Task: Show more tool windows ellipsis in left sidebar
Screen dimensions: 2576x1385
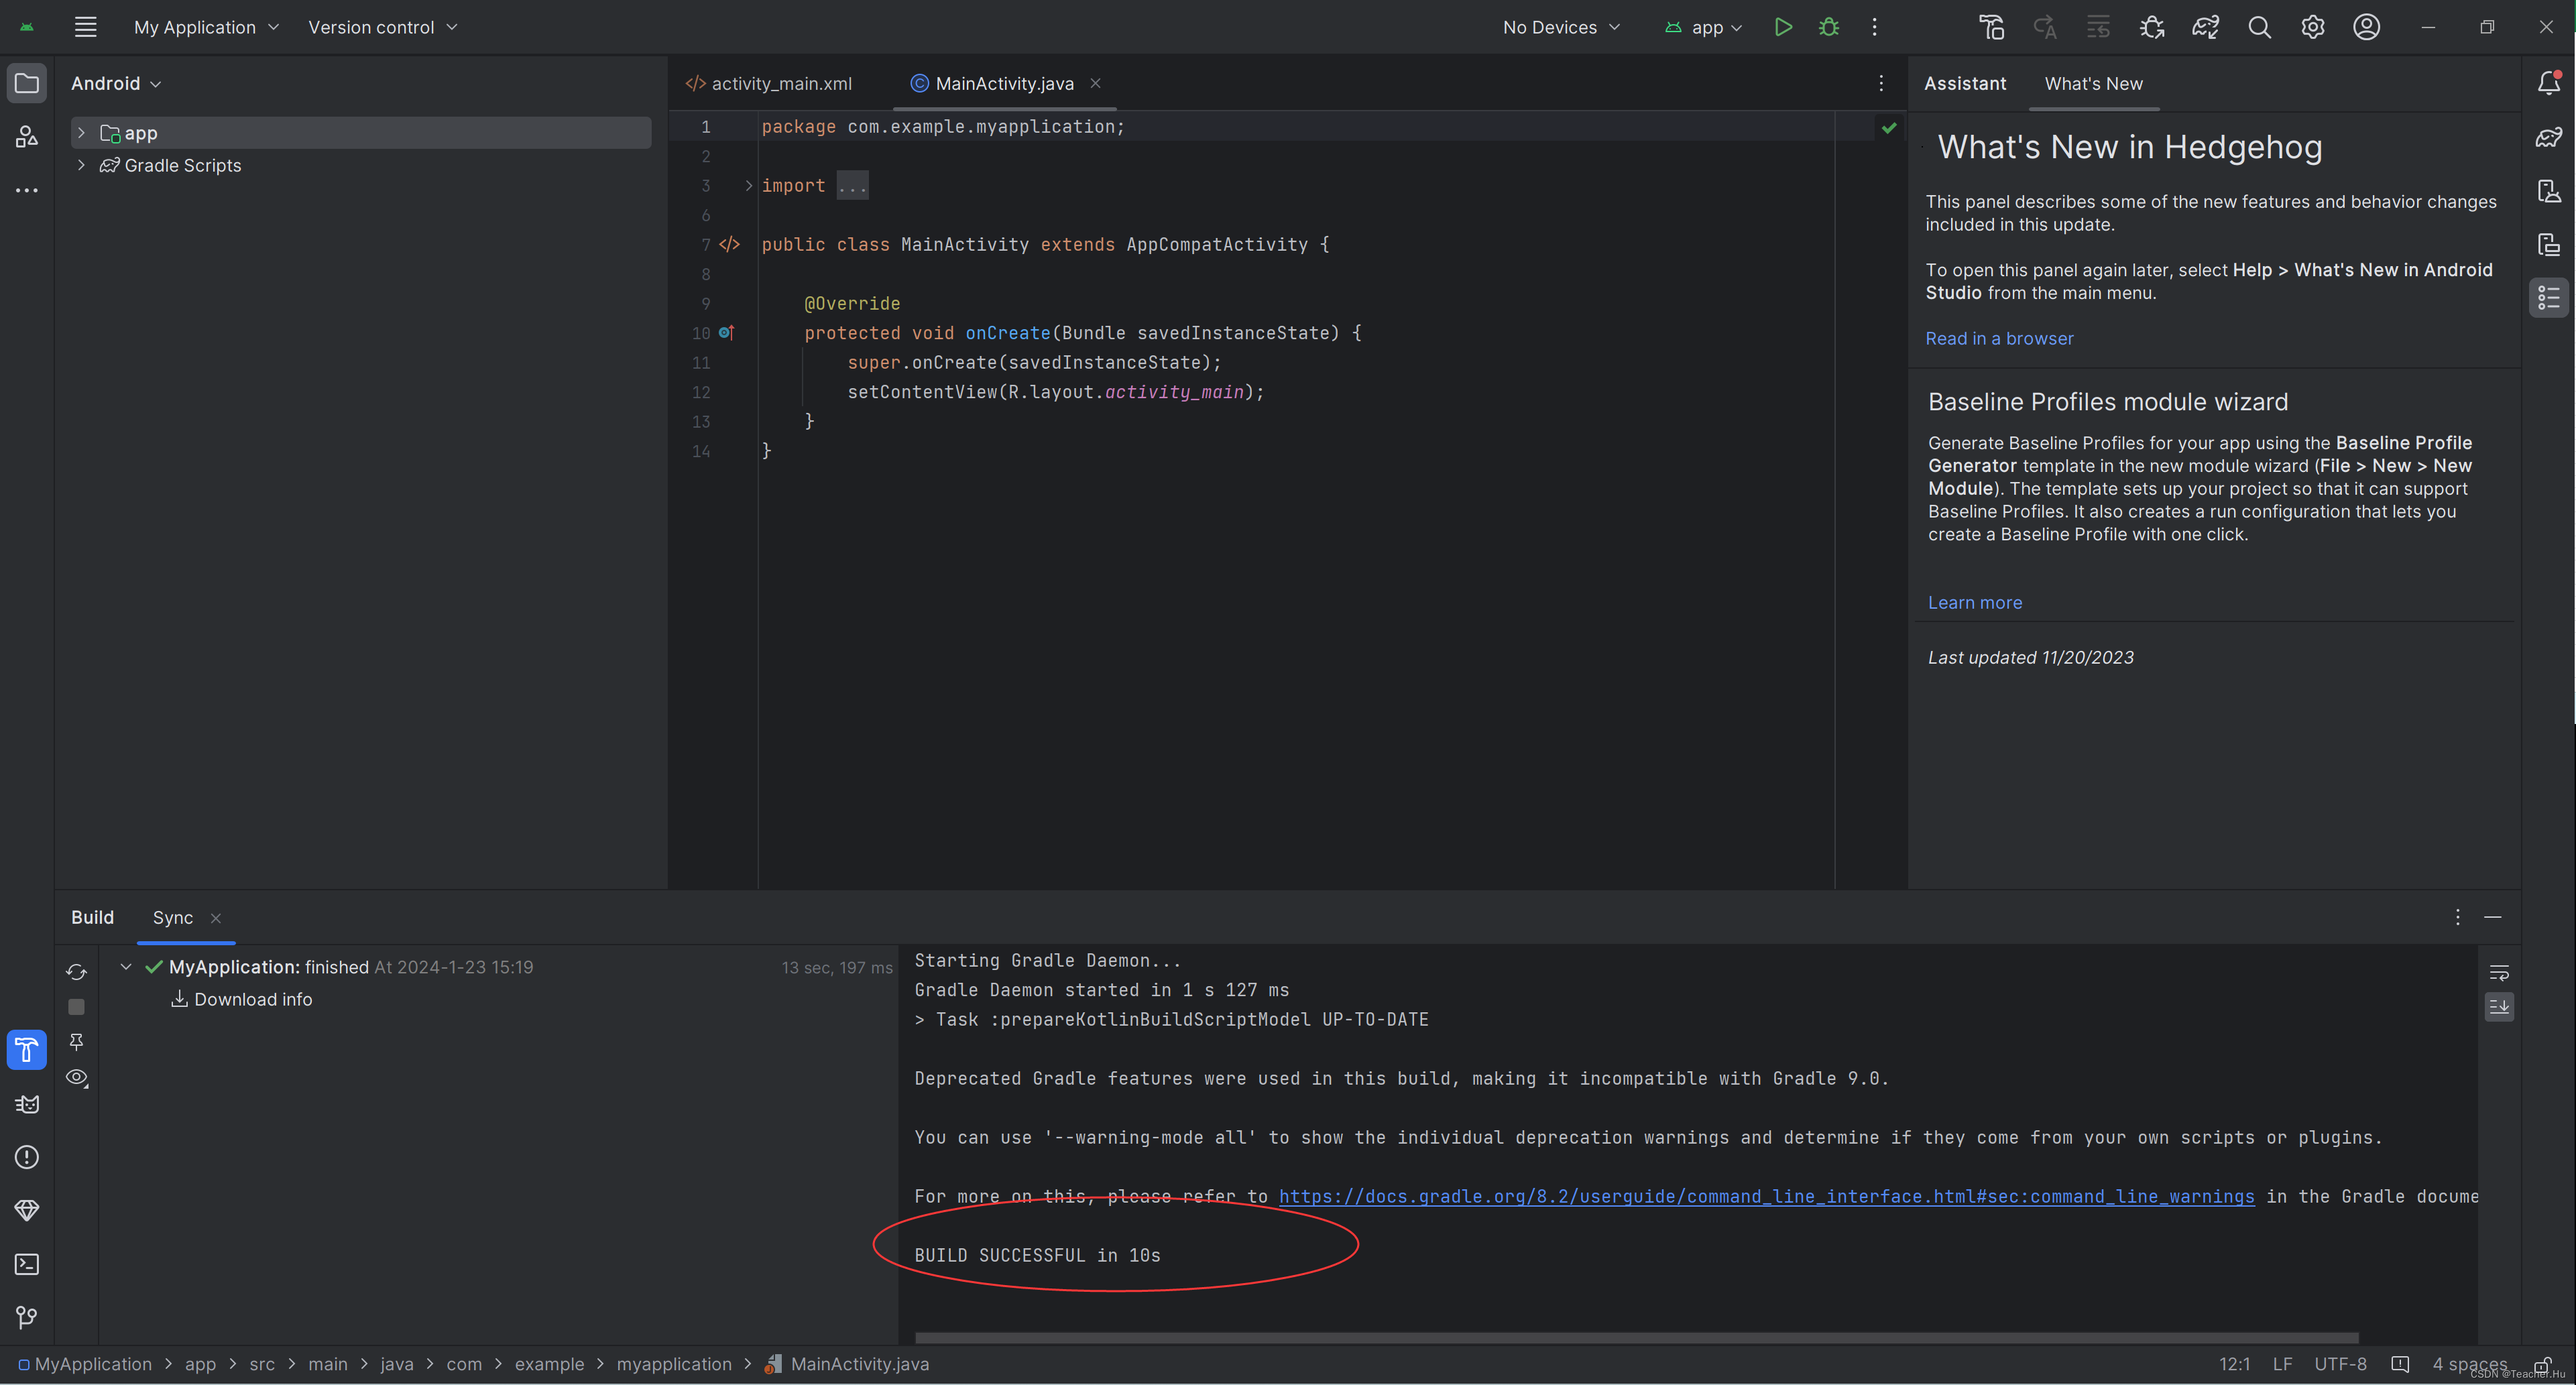Action: pyautogui.click(x=27, y=190)
